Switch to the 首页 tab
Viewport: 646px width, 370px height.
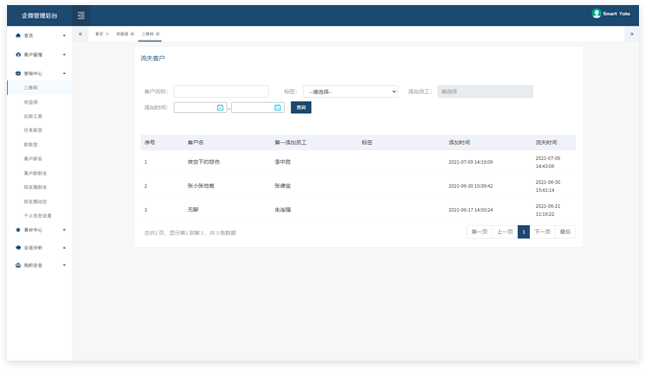pos(99,34)
